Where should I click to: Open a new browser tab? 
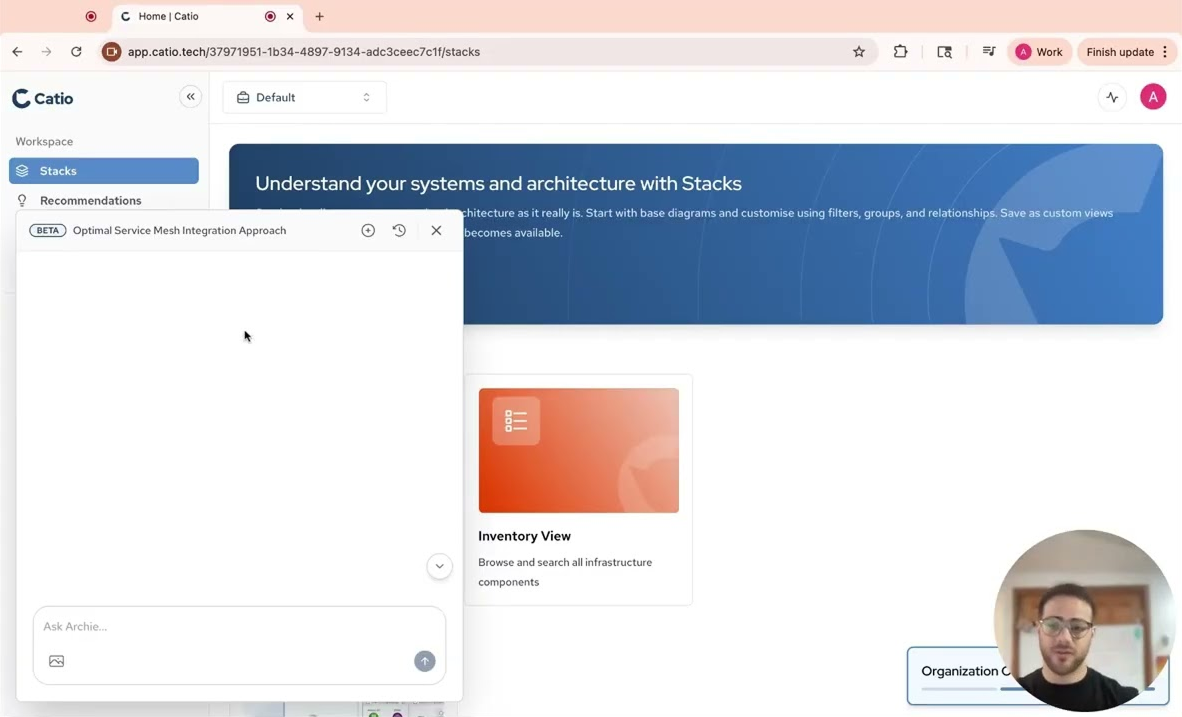pyautogui.click(x=320, y=17)
